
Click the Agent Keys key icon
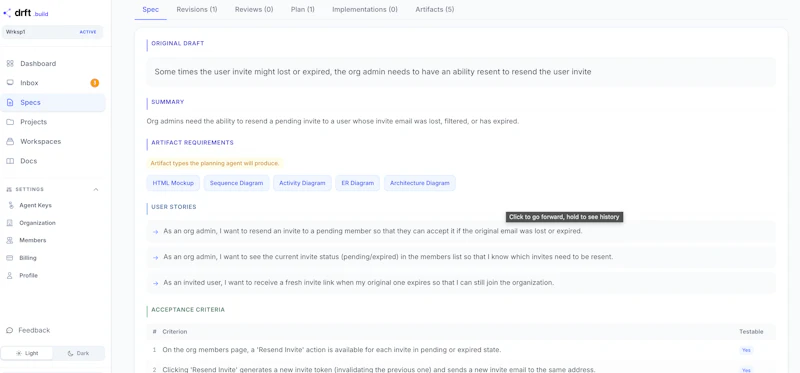tap(10, 205)
